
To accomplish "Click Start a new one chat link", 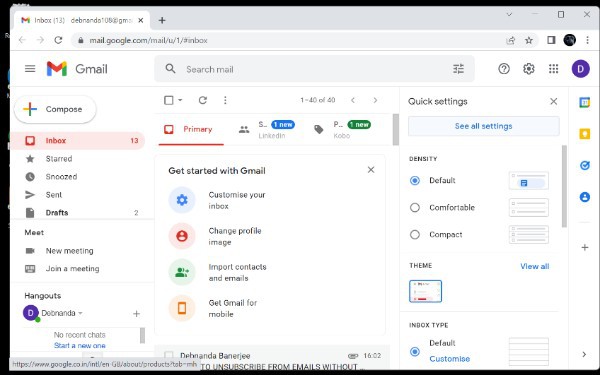I will [x=80, y=345].
